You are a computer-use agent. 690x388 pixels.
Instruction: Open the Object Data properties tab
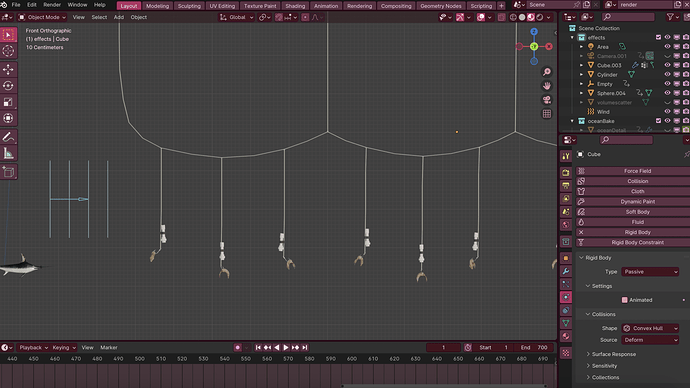click(x=566, y=323)
